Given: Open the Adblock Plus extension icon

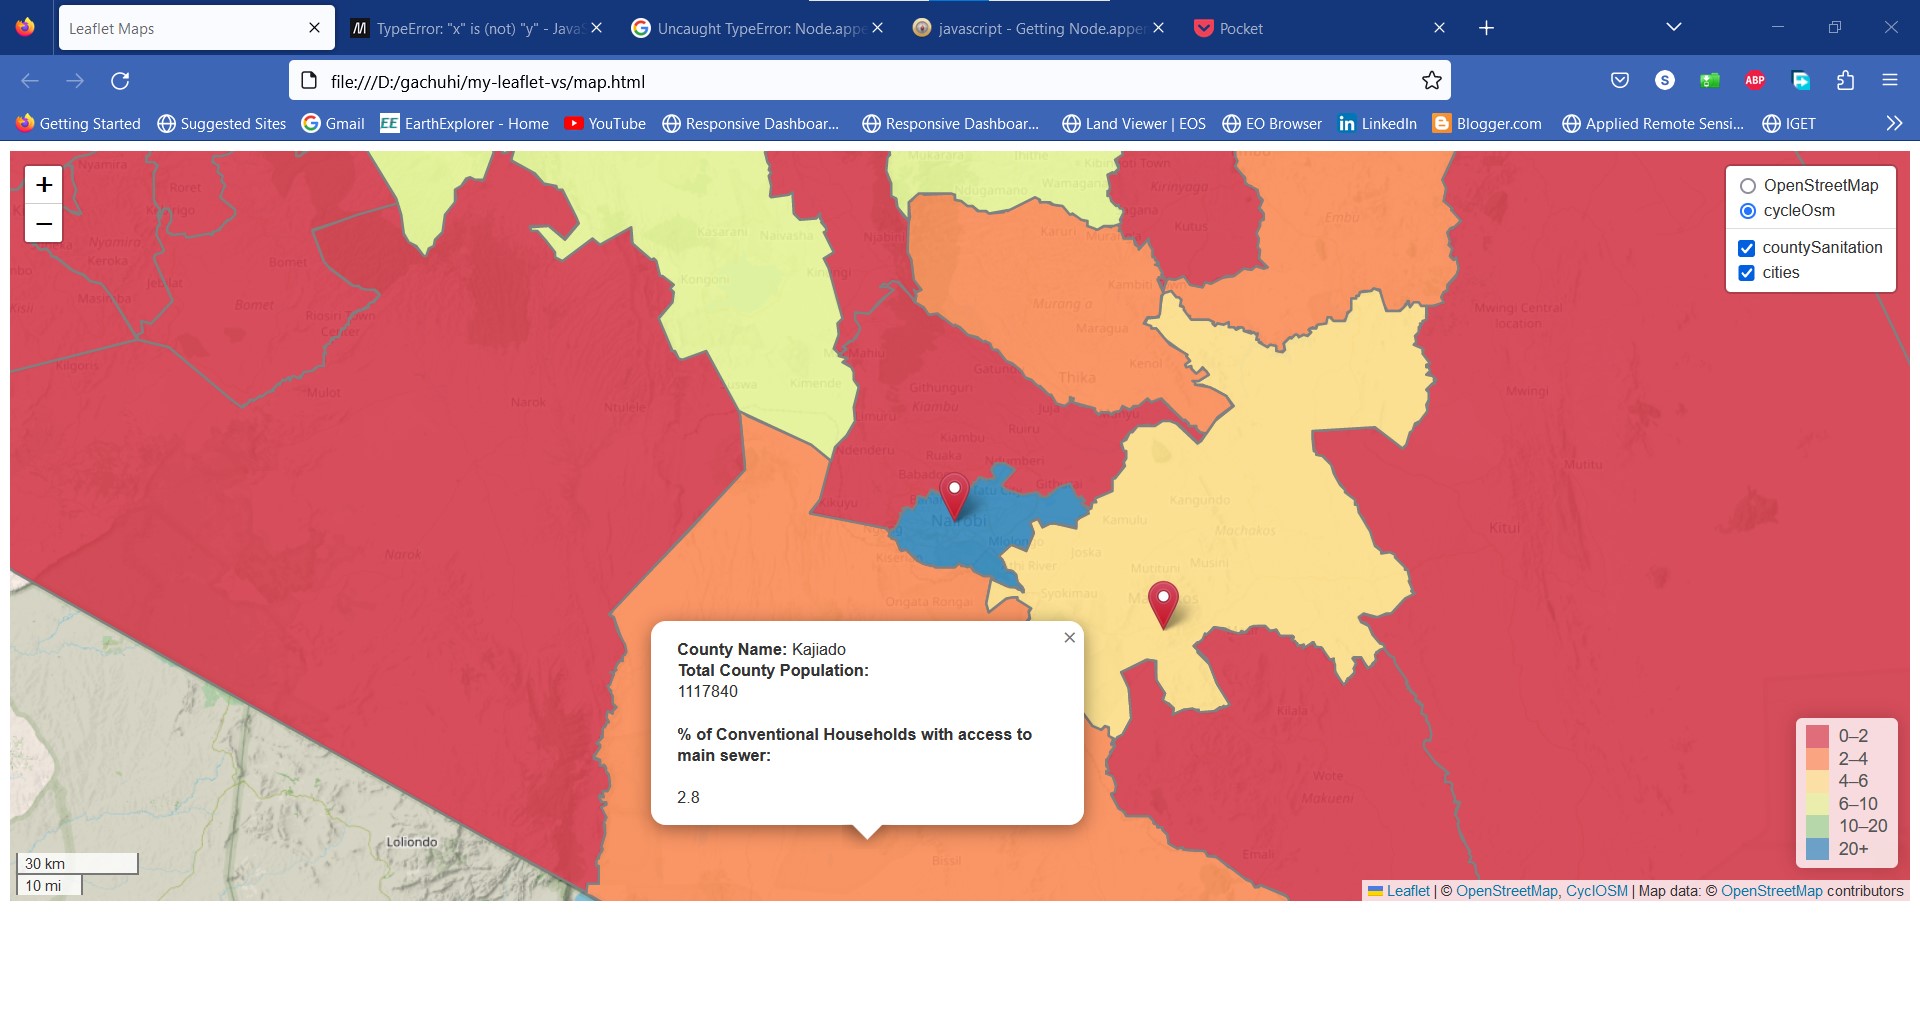Looking at the screenshot, I should [1754, 81].
